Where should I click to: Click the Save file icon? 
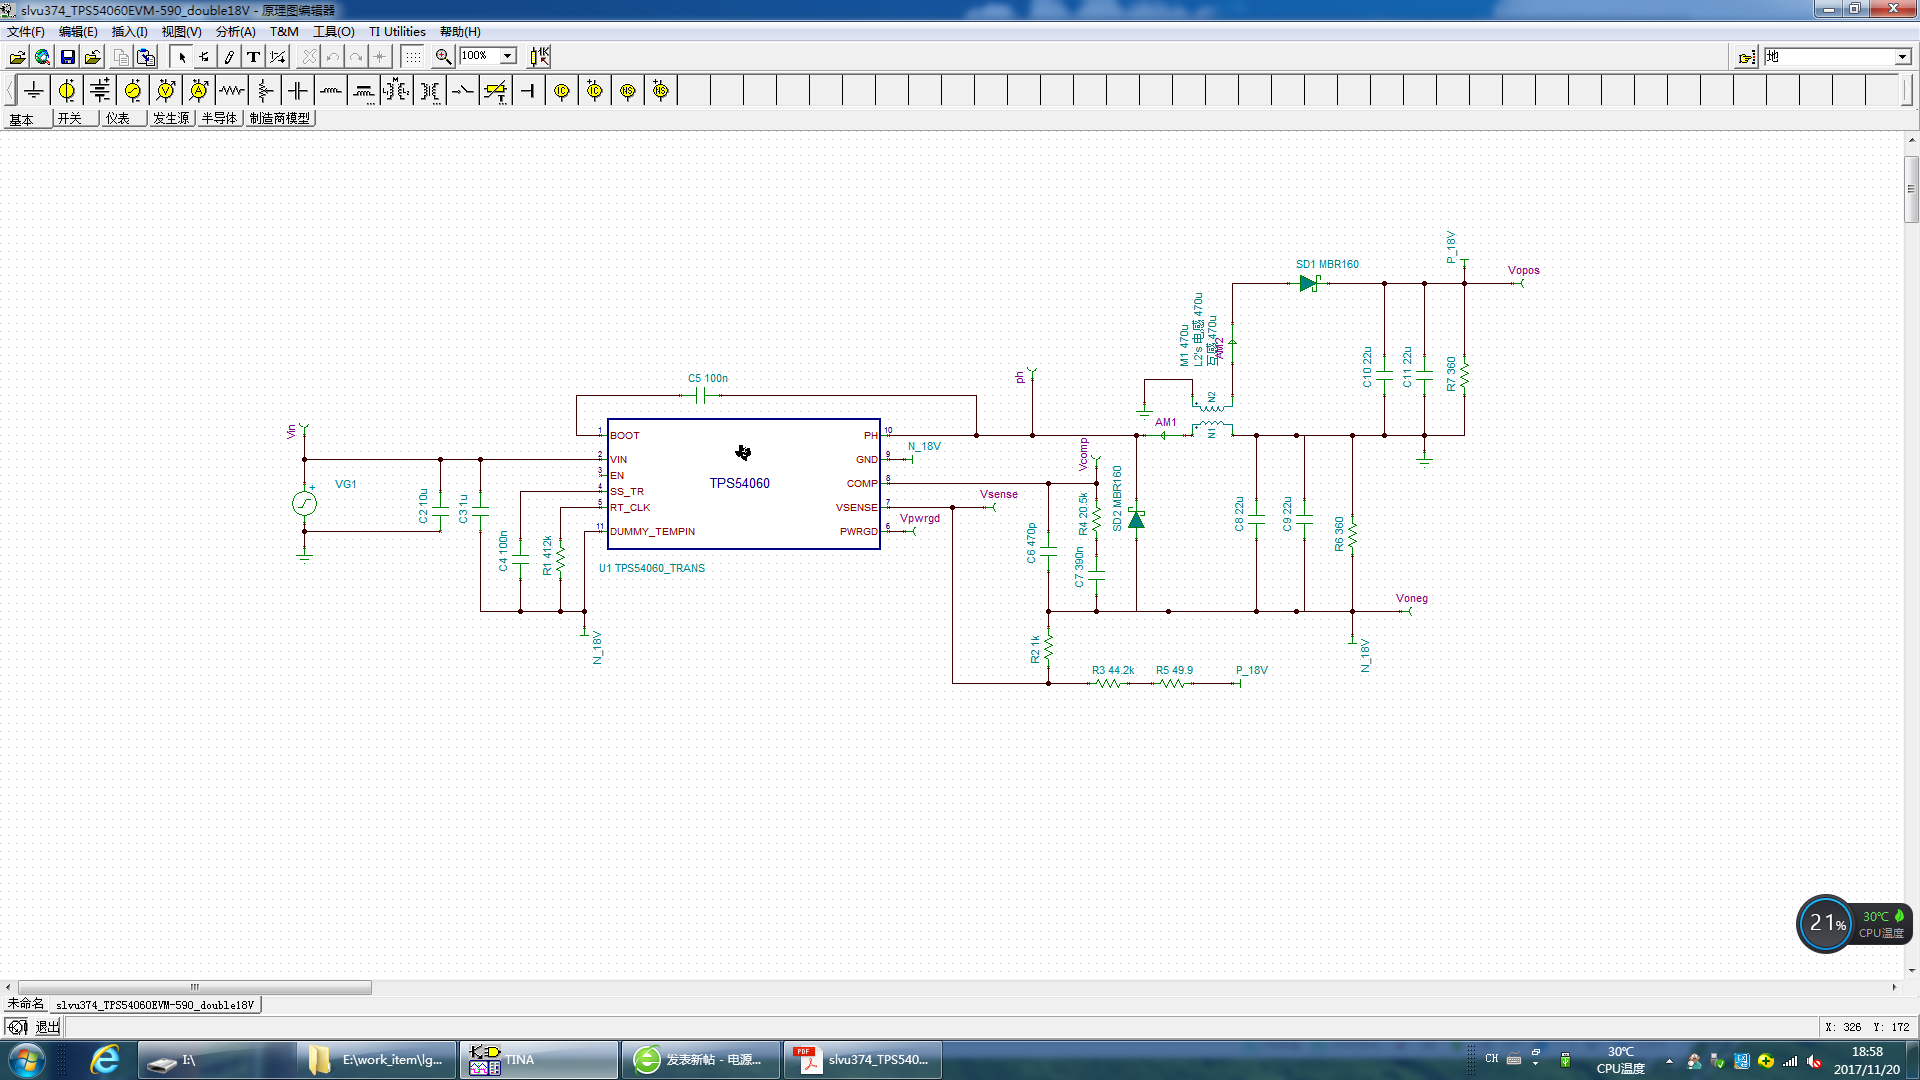(68, 57)
